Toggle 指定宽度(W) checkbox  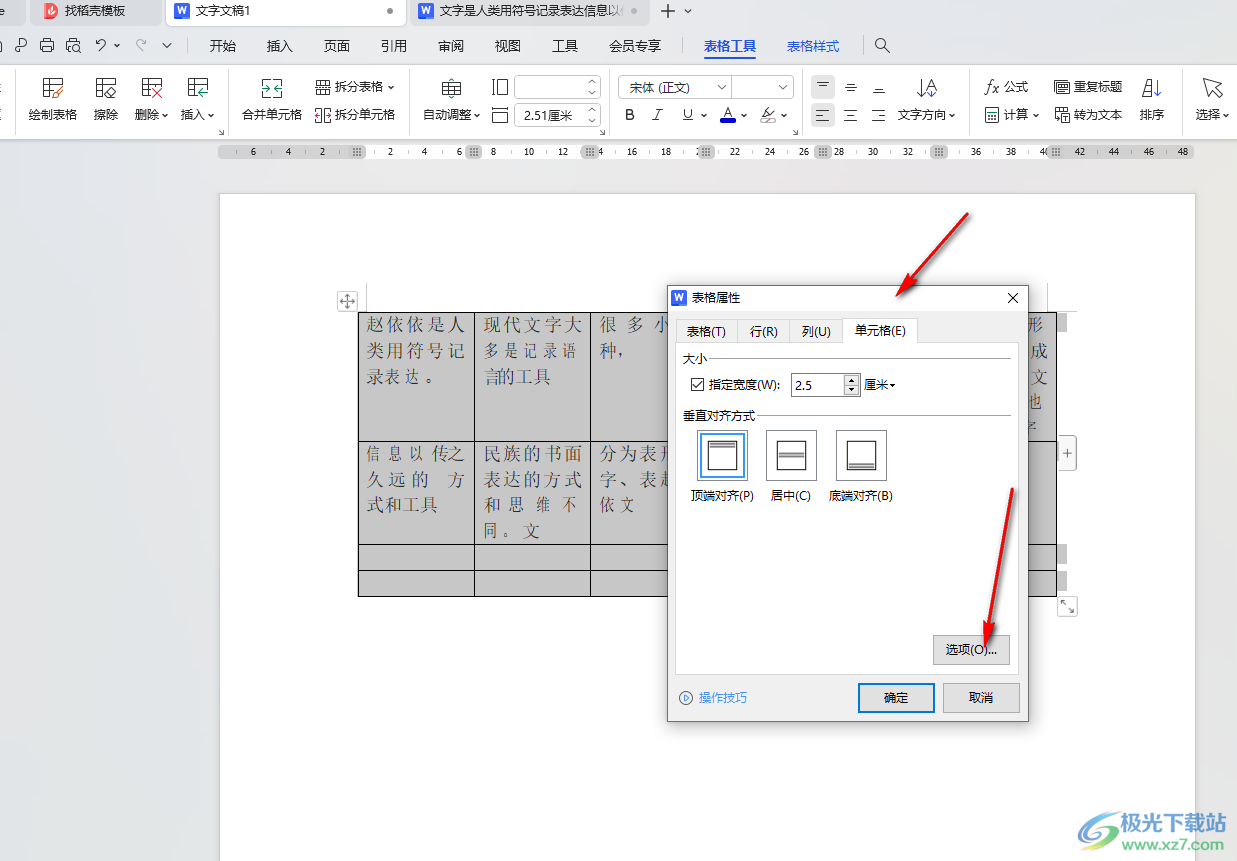coord(698,384)
